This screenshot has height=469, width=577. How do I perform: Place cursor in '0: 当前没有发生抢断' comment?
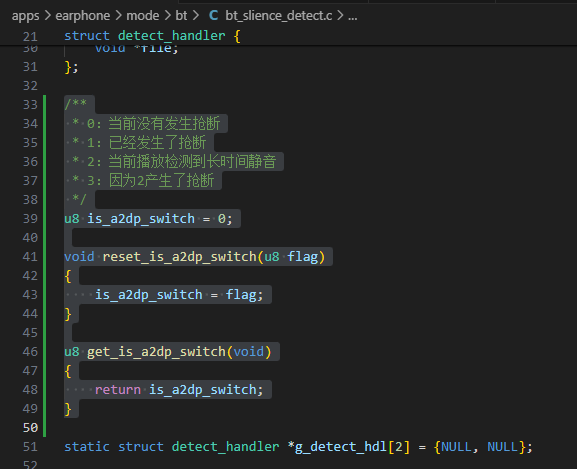click(x=153, y=124)
